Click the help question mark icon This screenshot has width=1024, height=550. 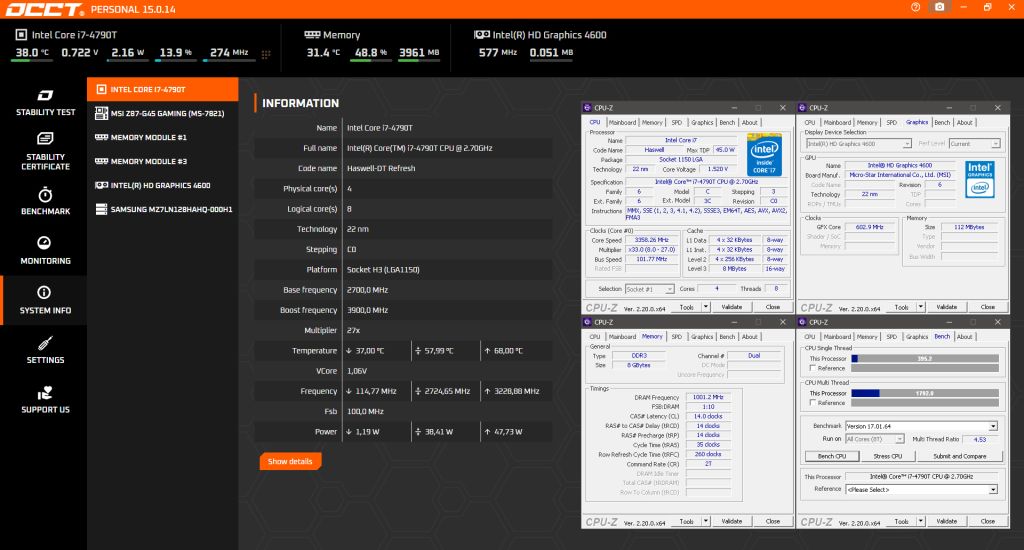click(916, 7)
